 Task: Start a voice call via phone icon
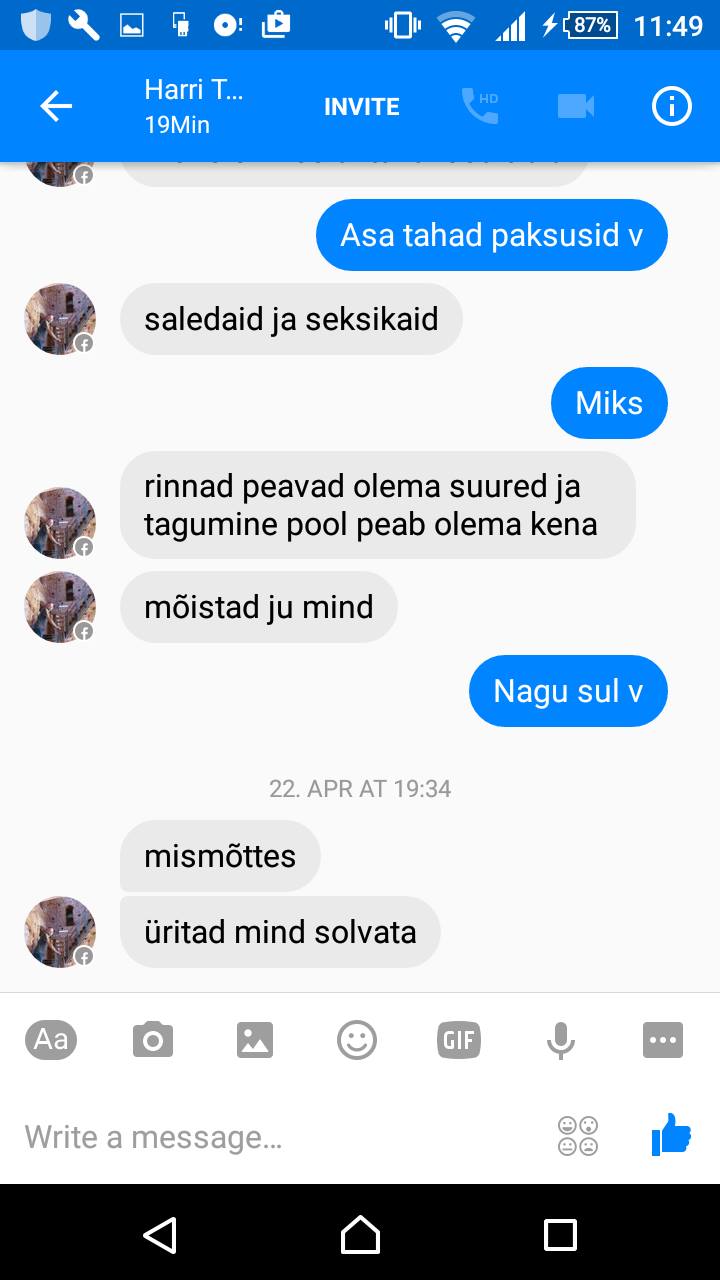[480, 106]
